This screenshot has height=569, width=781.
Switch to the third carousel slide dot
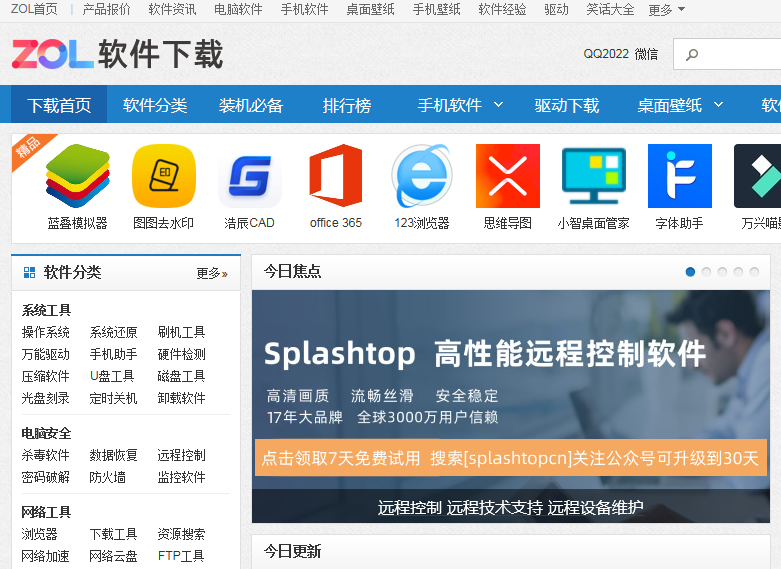pos(722,272)
